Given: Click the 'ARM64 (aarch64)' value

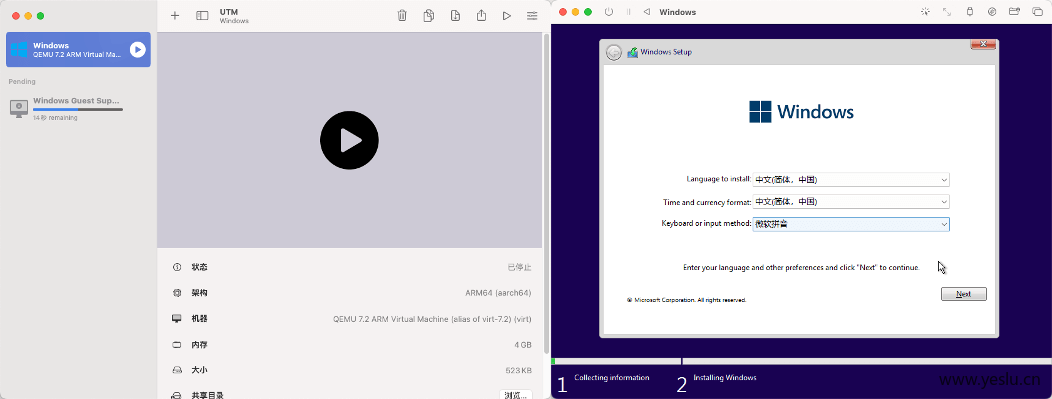Looking at the screenshot, I should 498,293.
